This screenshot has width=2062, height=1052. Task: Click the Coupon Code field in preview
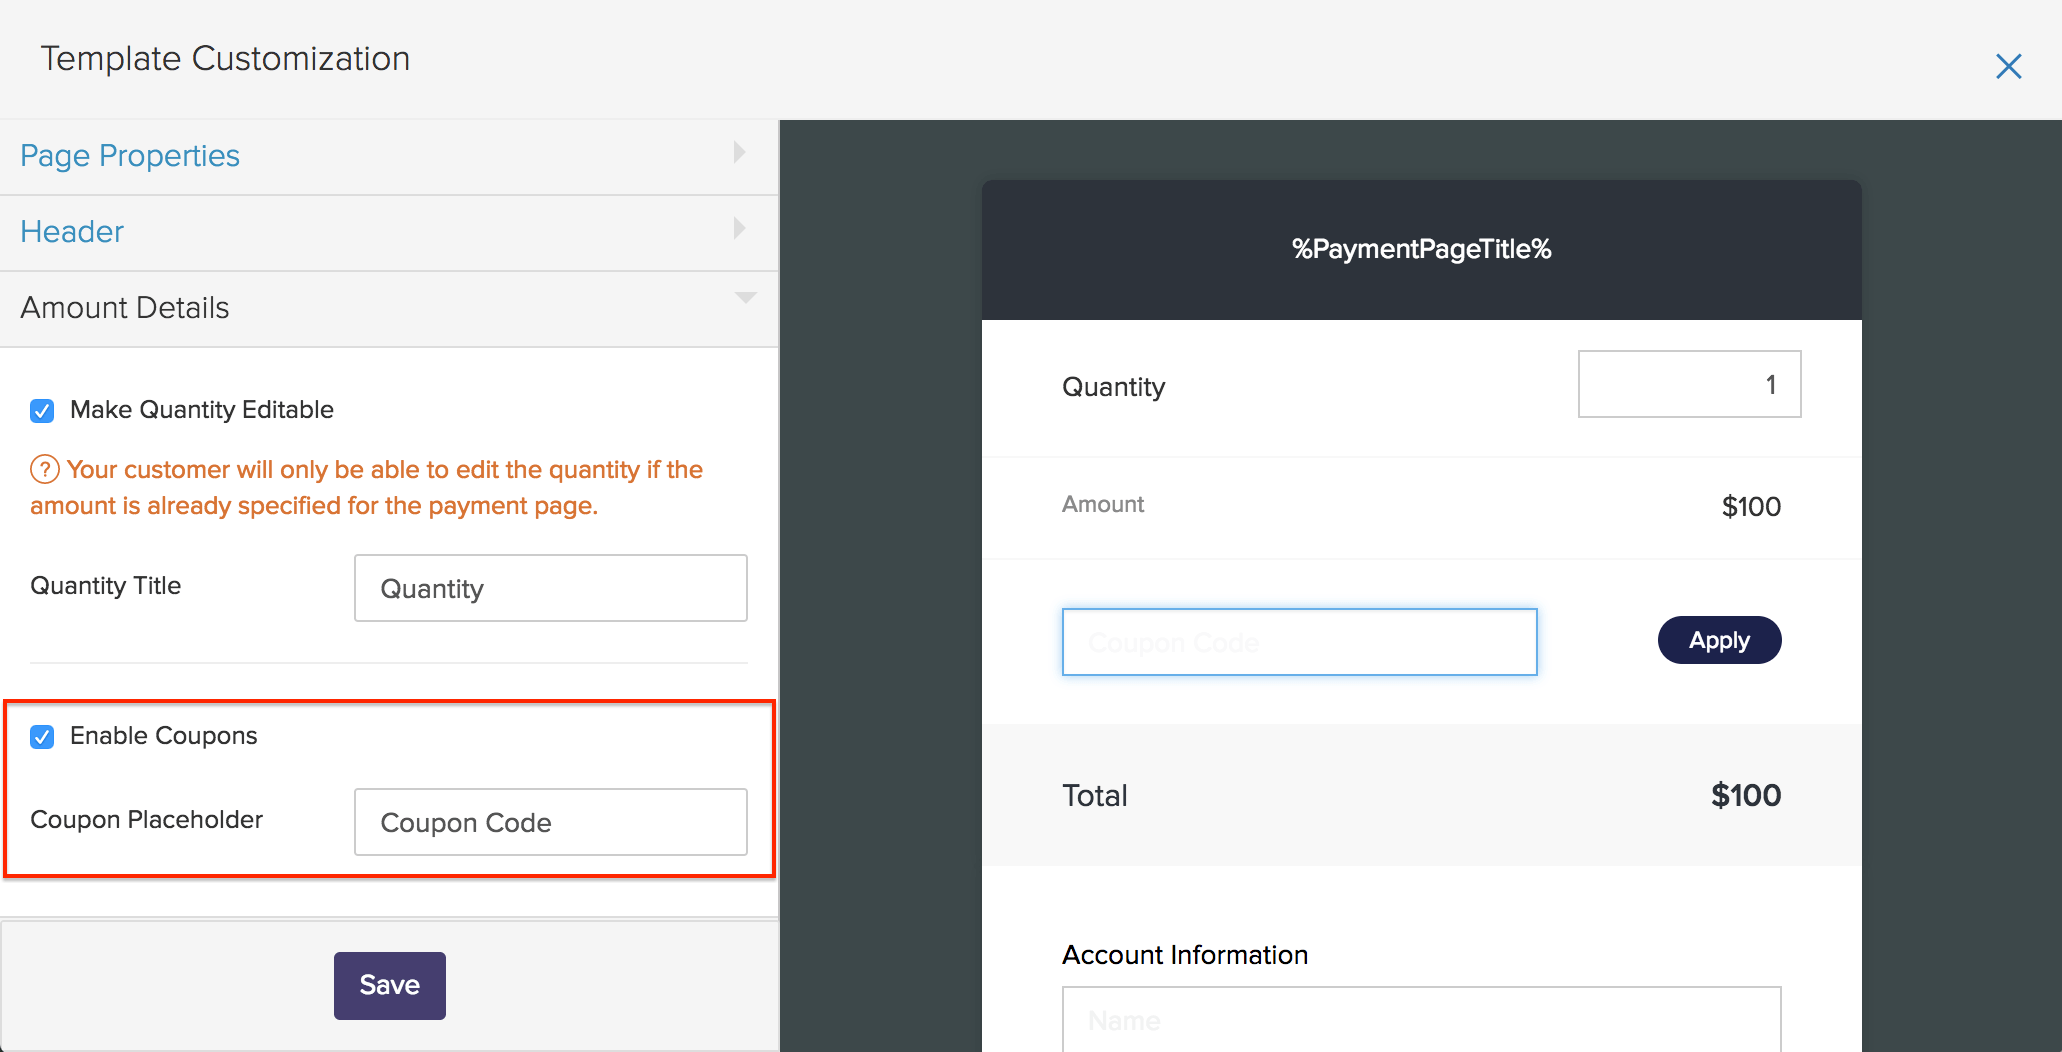(x=1298, y=641)
